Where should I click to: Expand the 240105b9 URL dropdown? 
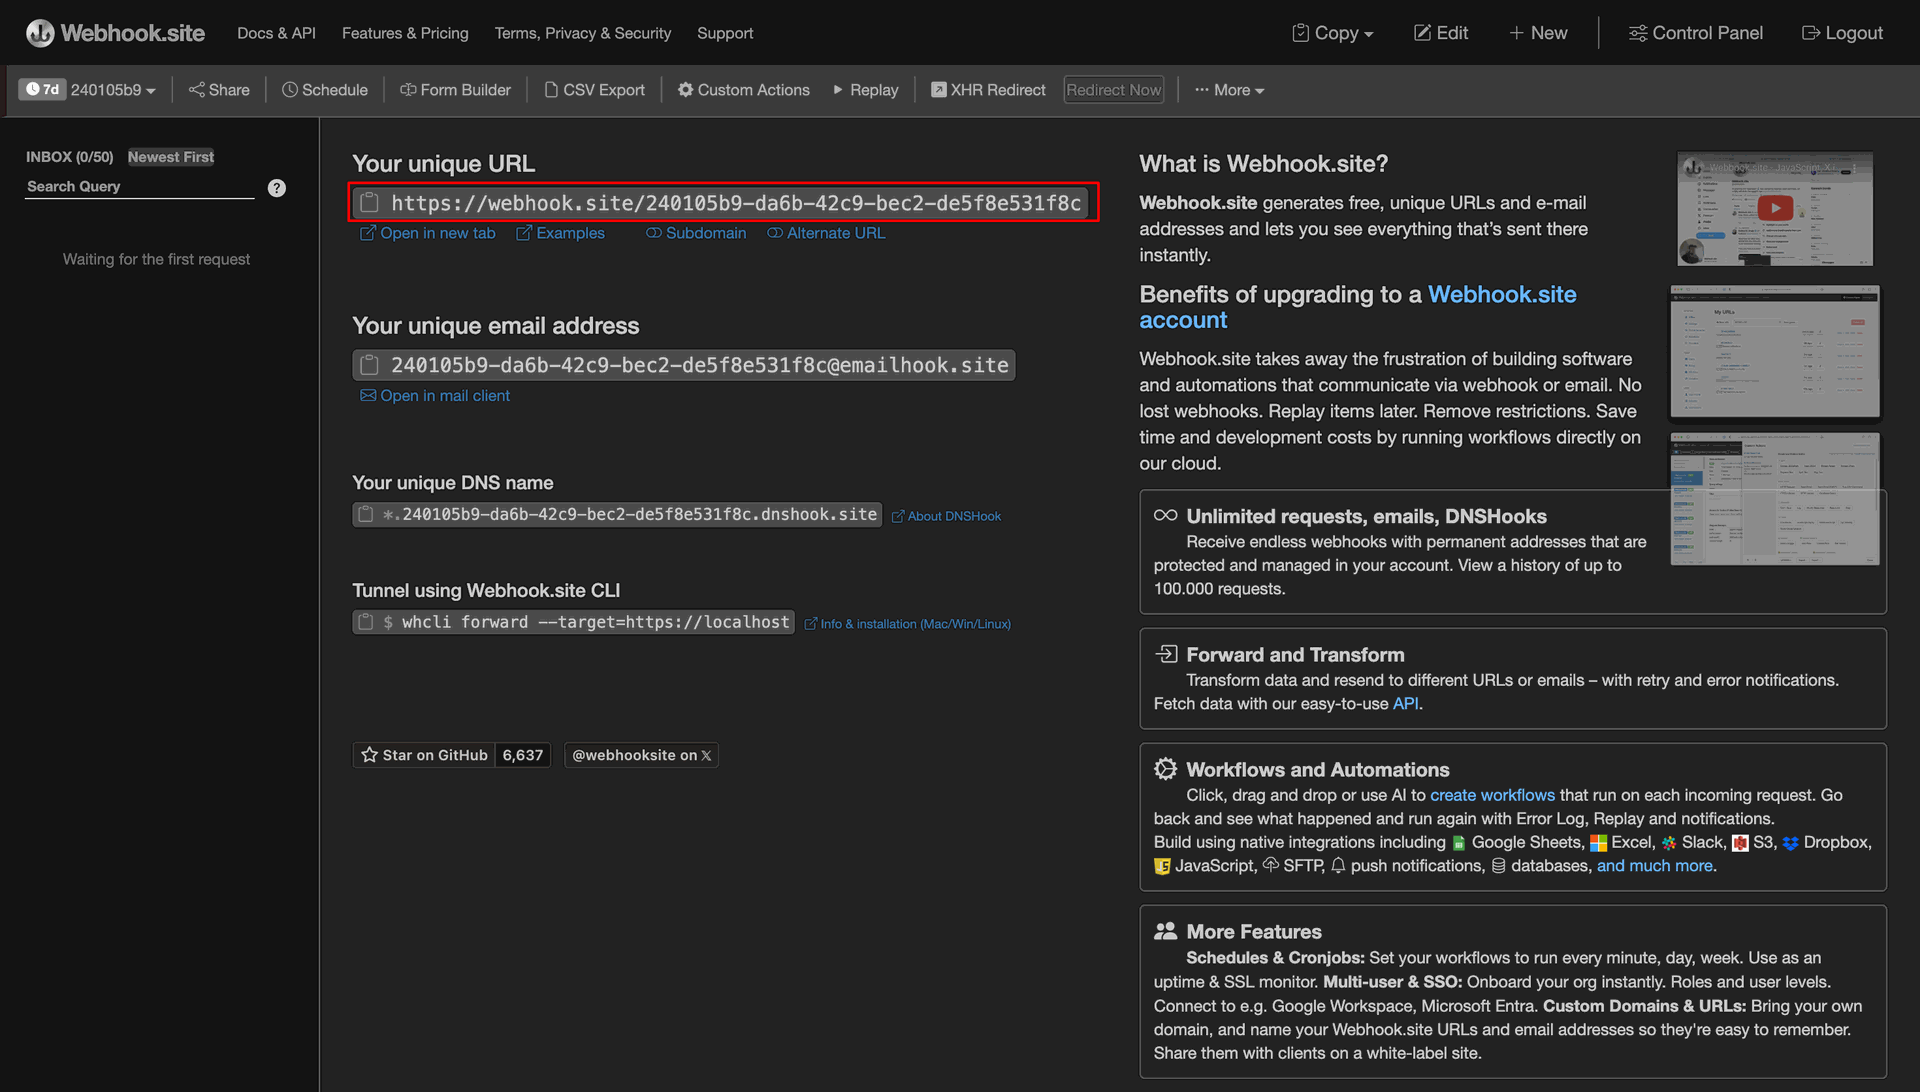[x=113, y=90]
